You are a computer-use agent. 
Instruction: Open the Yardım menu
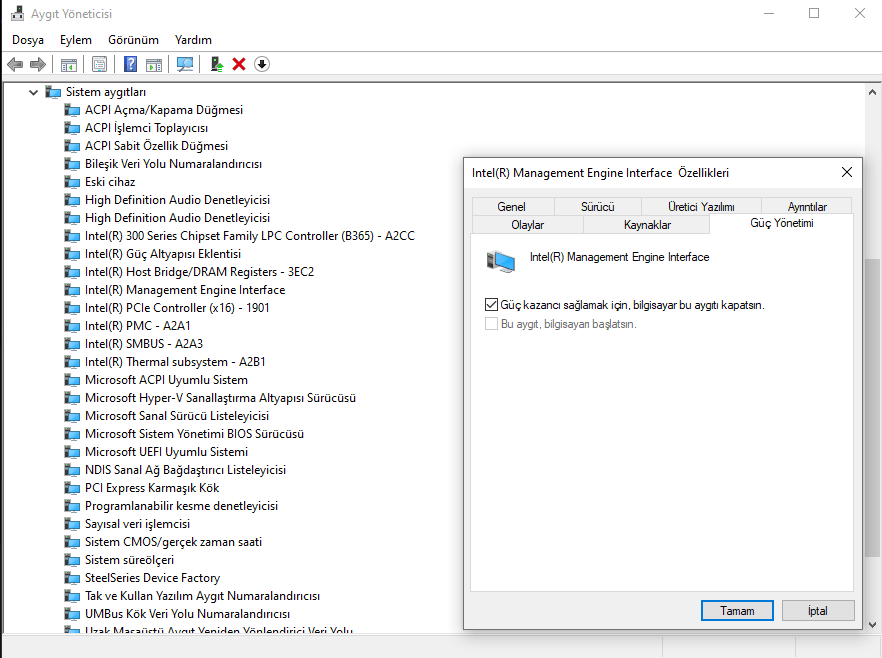tap(193, 40)
